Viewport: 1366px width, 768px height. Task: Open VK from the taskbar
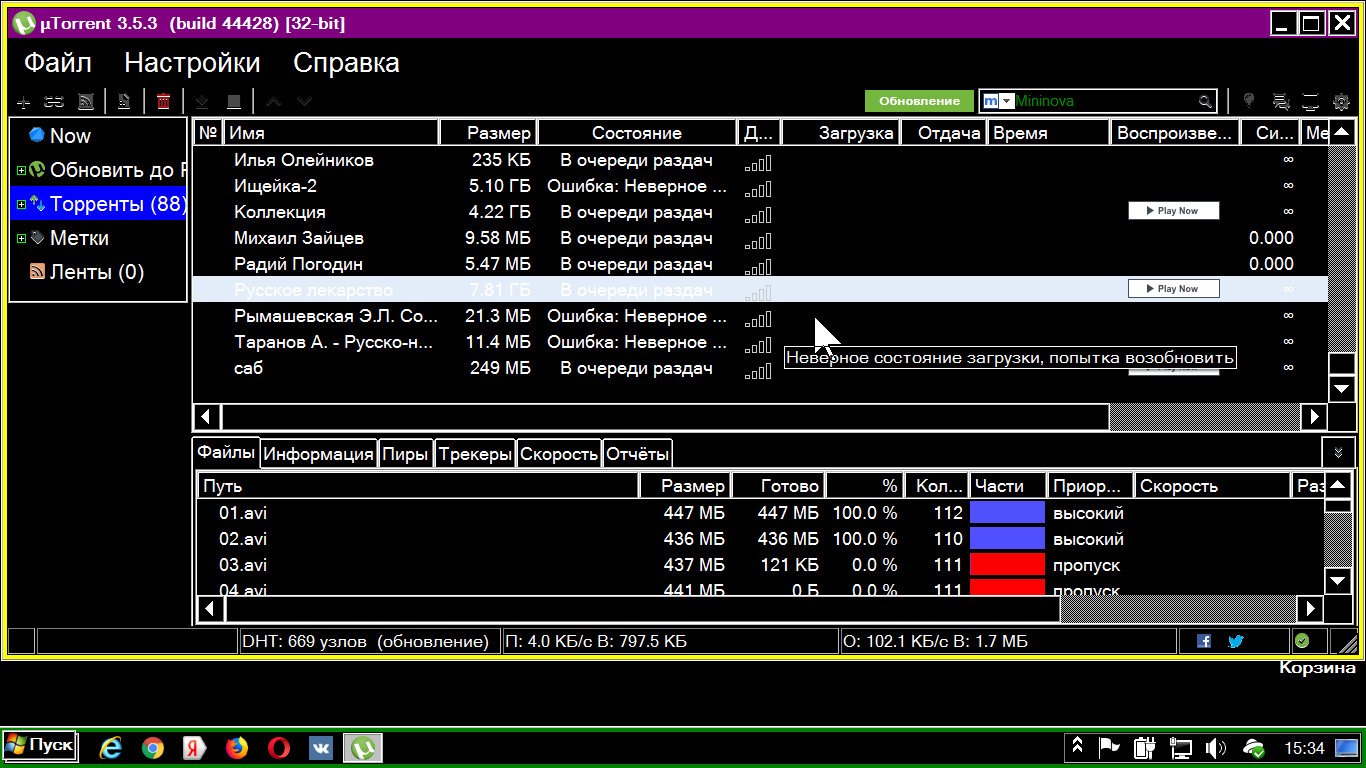[320, 747]
